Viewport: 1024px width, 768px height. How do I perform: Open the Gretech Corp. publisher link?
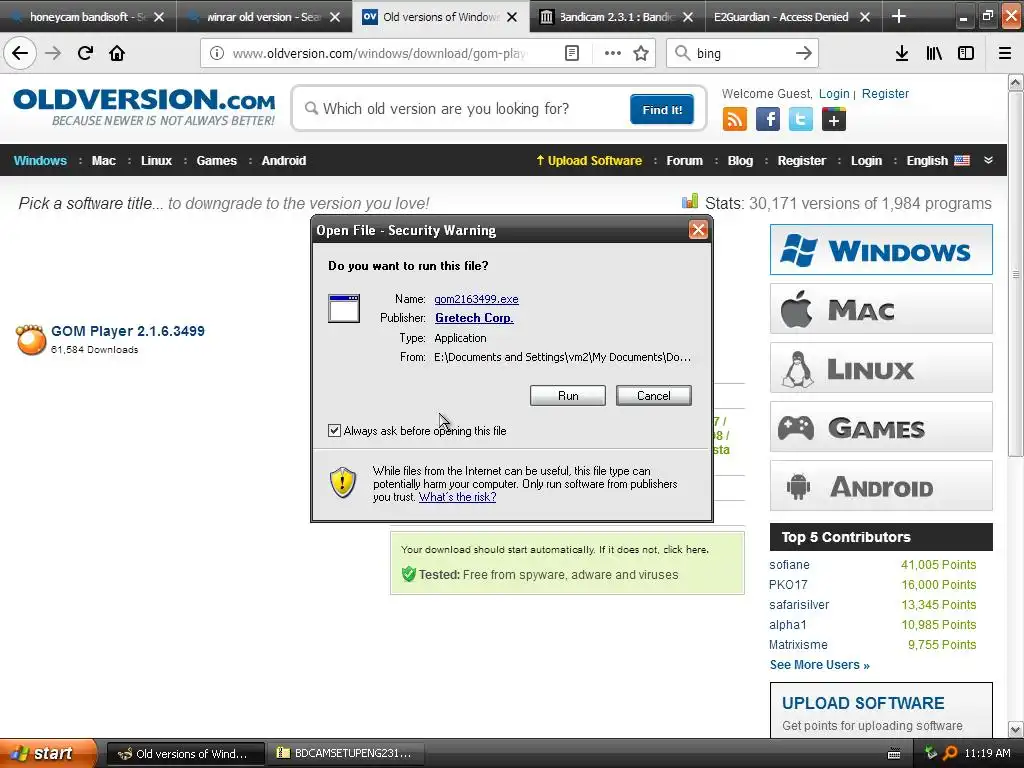point(474,317)
